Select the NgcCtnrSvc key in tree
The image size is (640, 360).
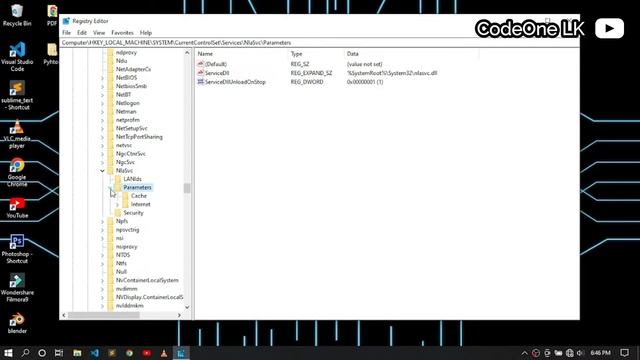[x=131, y=154]
